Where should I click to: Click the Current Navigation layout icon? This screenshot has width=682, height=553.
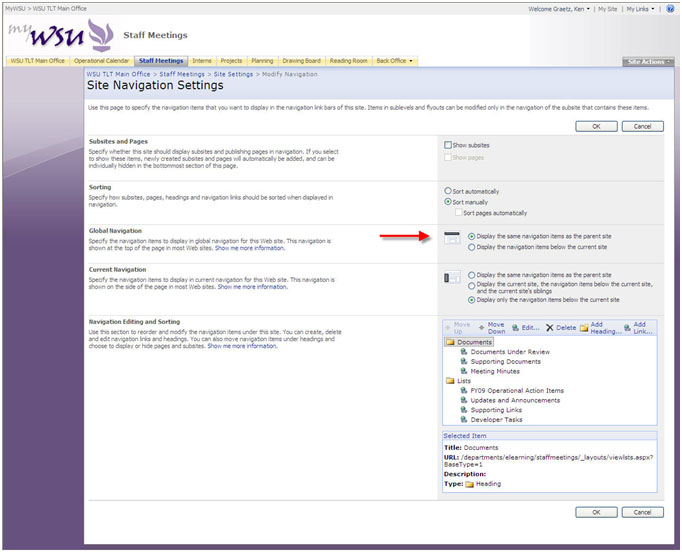click(x=452, y=277)
